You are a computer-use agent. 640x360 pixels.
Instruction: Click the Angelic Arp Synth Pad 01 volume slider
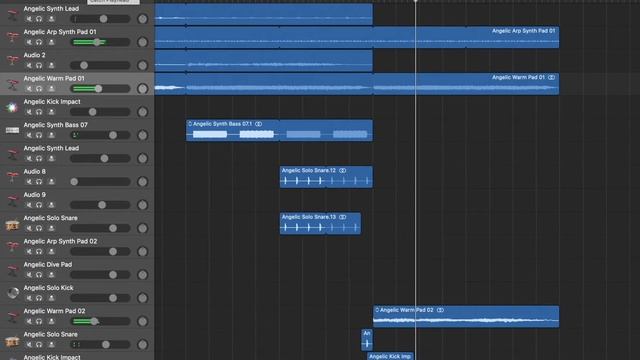click(100, 42)
